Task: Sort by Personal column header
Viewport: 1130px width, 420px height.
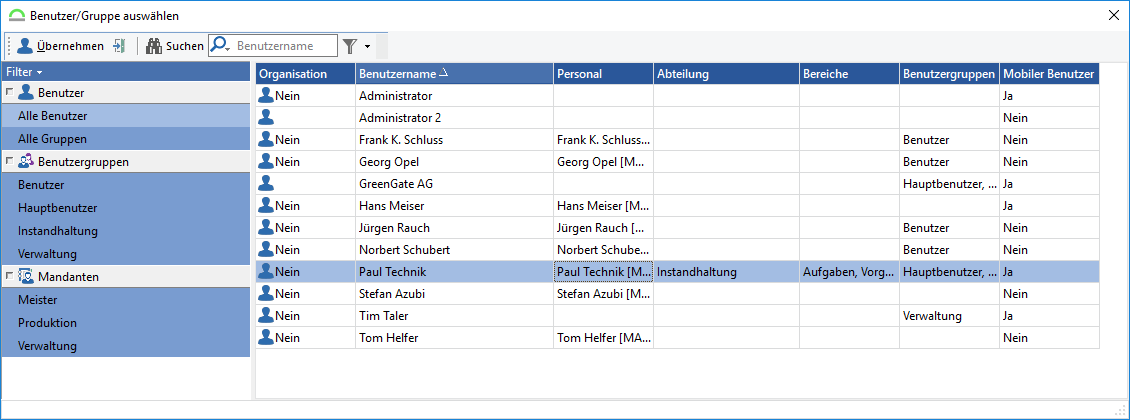Action: (x=604, y=73)
